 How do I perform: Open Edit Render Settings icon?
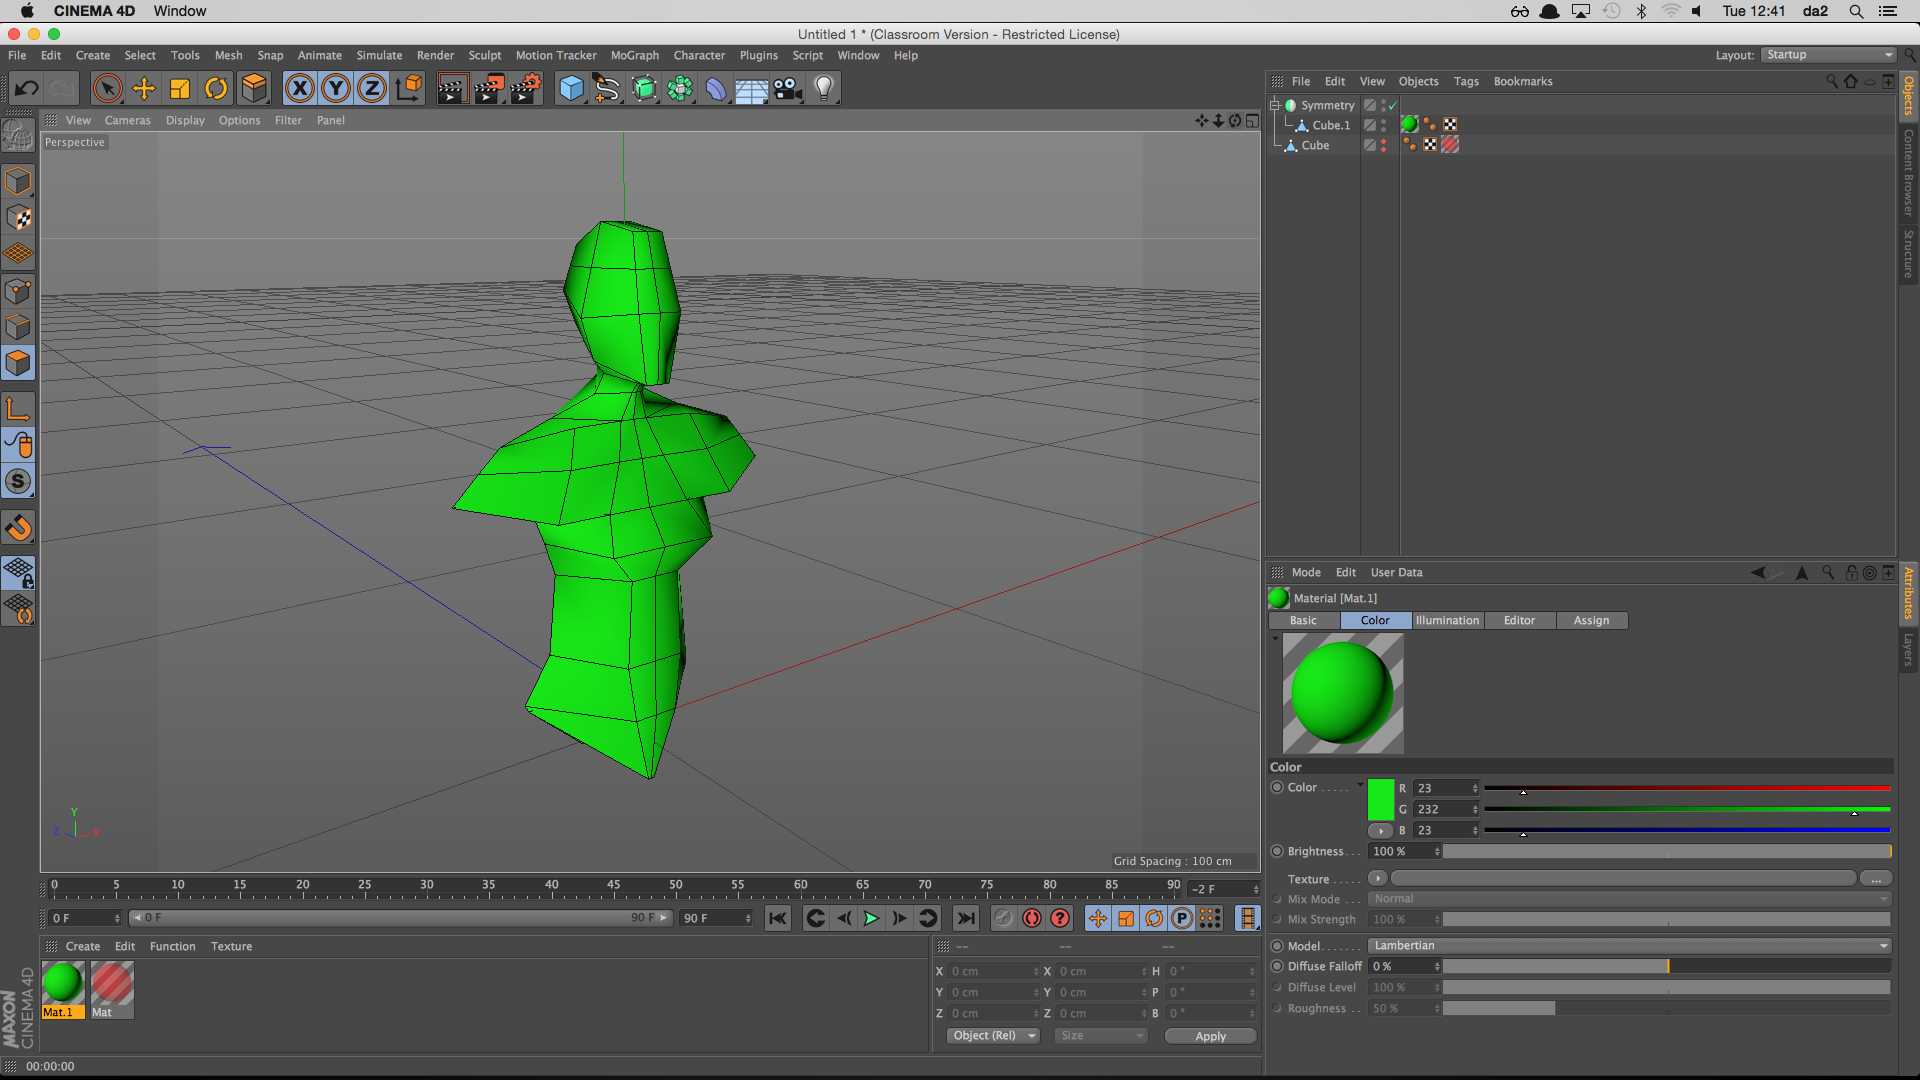[x=525, y=89]
